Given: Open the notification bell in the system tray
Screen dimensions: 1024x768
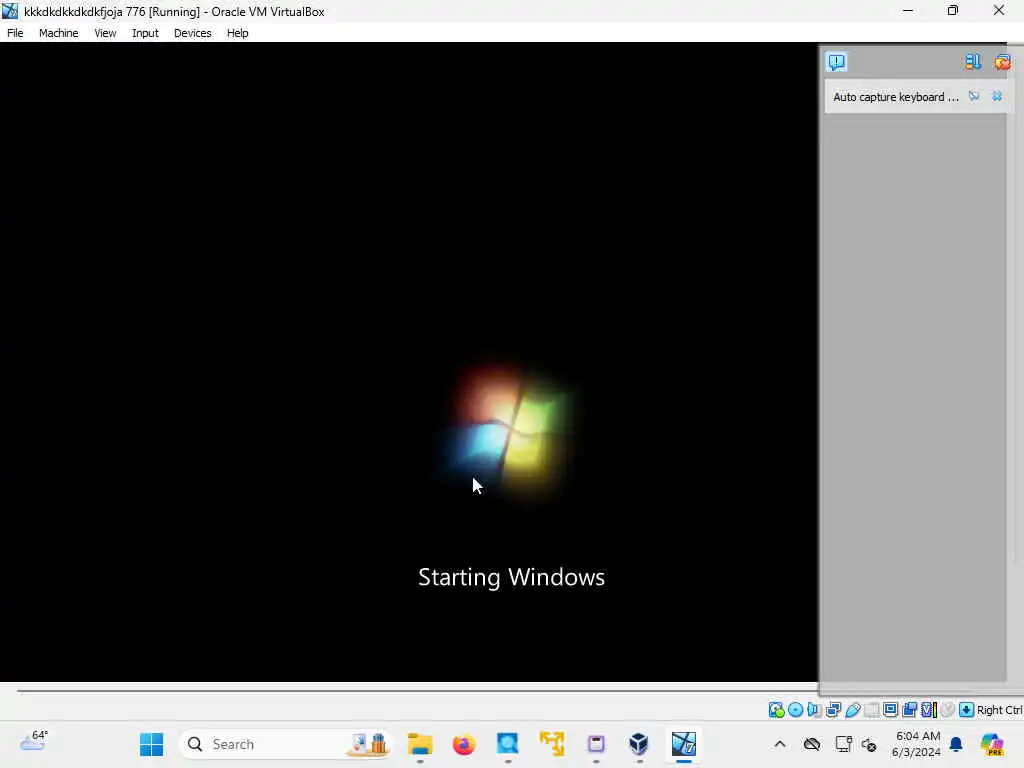Looking at the screenshot, I should click(956, 744).
